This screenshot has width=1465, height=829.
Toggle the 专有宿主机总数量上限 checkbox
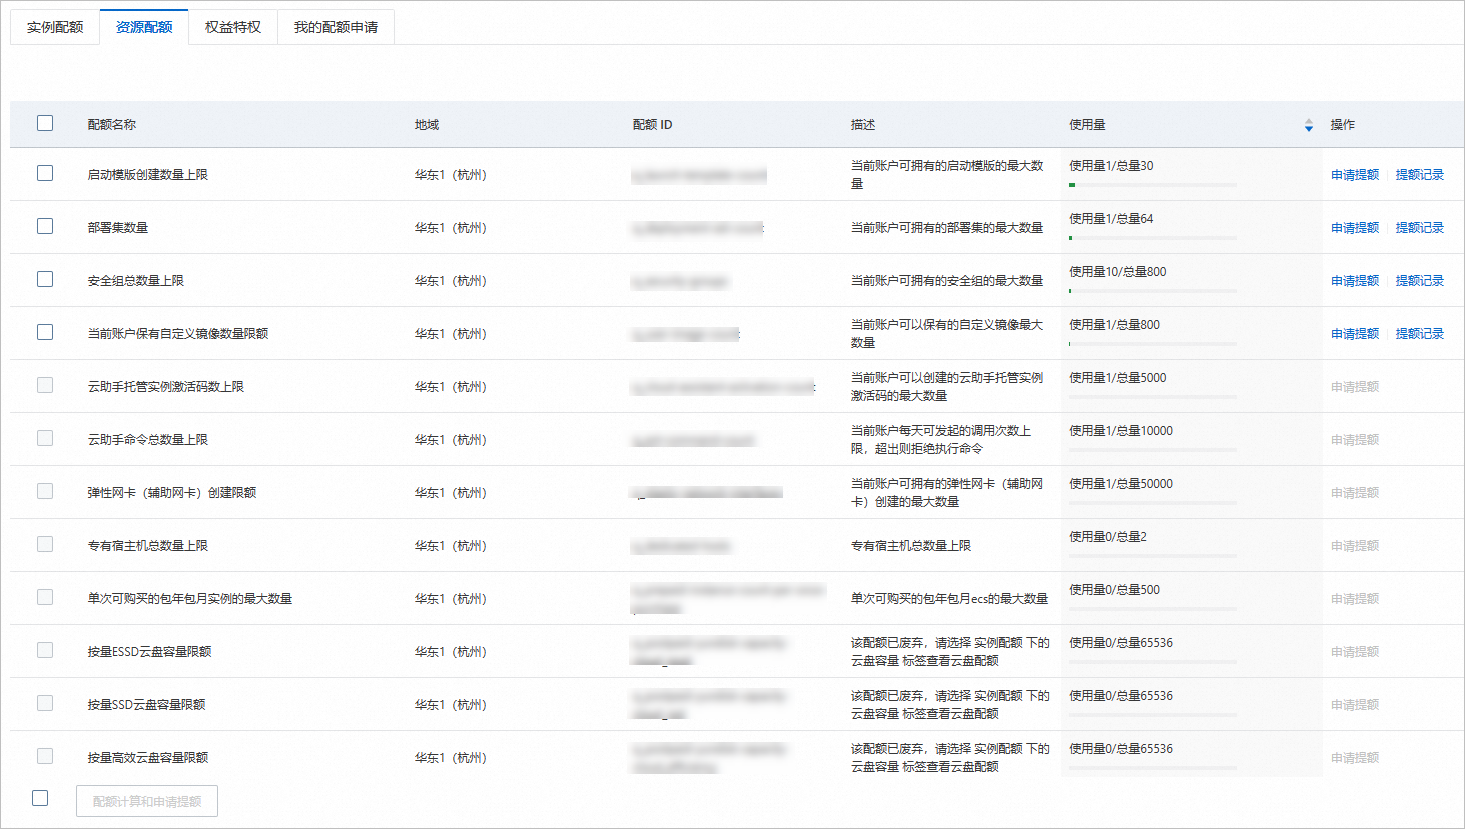coord(45,544)
